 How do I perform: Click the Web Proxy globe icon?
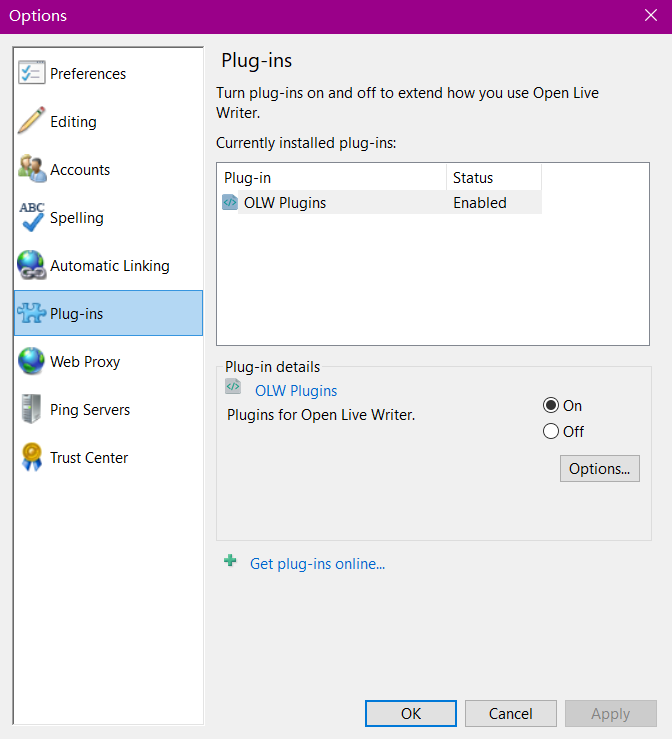[32, 361]
